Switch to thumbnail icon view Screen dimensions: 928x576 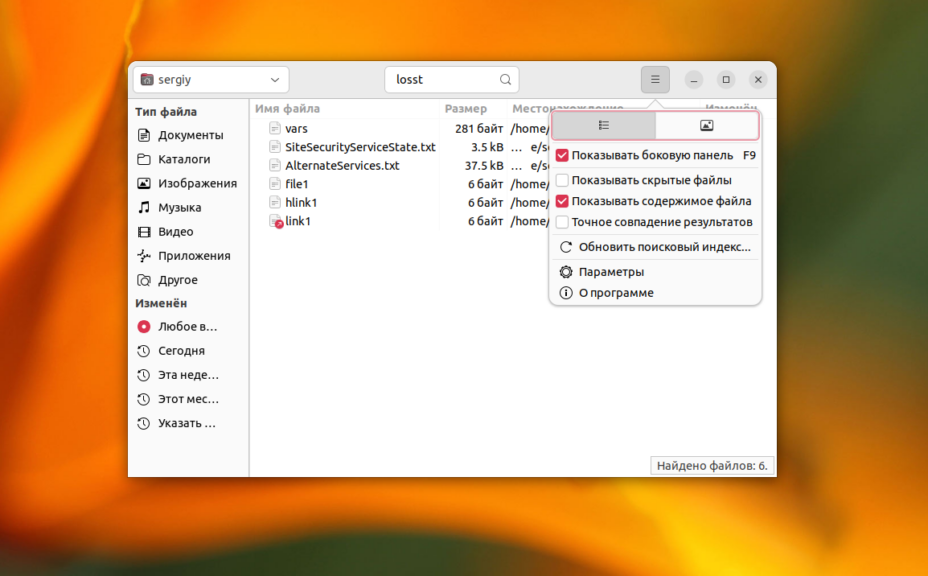(x=706, y=125)
